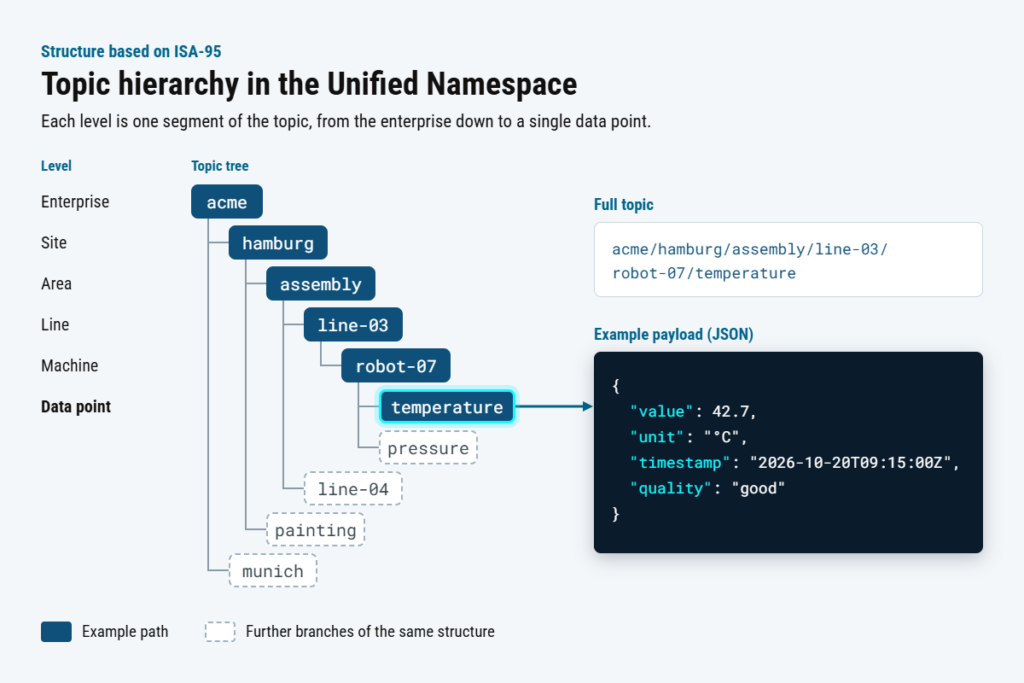Select the hamburg site node
The height and width of the screenshot is (683, 1024).
pyautogui.click(x=278, y=243)
